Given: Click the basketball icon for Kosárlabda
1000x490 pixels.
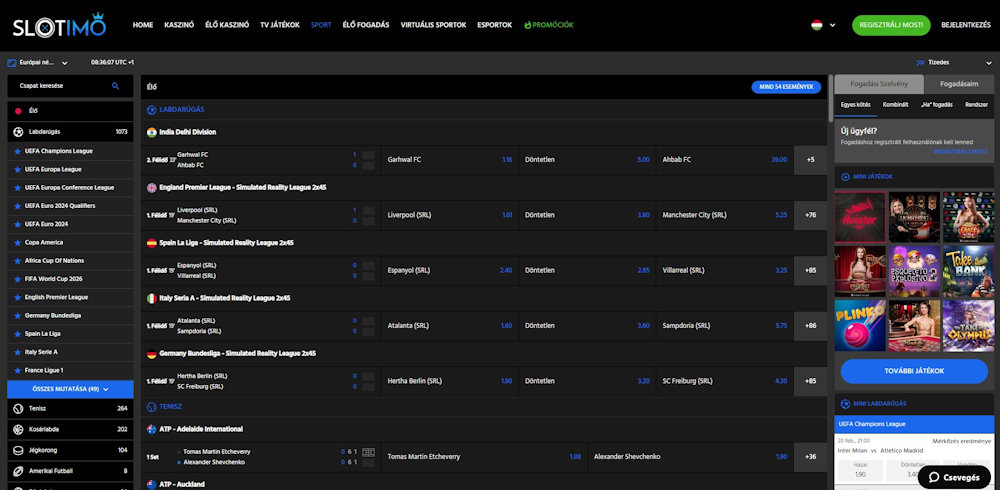Looking at the screenshot, I should pos(18,429).
